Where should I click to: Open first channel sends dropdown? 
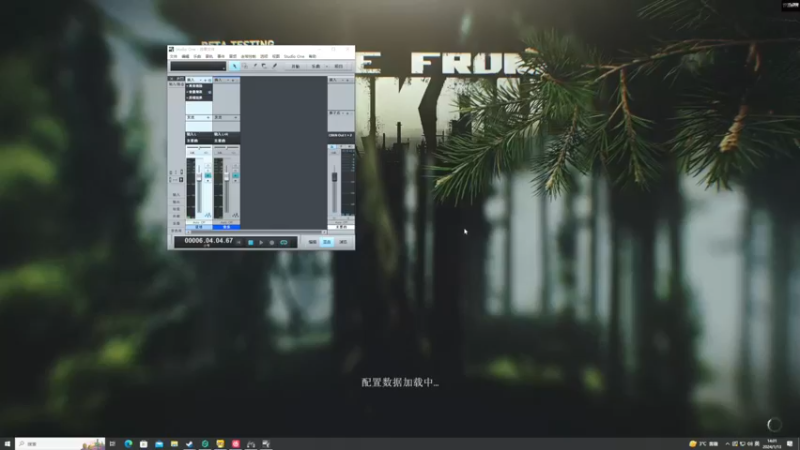[x=208, y=117]
